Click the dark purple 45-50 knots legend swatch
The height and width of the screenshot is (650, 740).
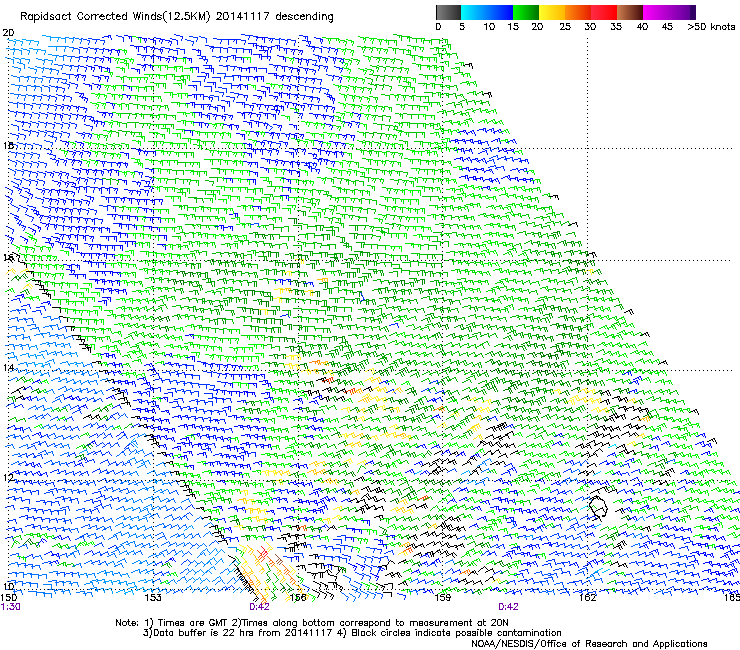tap(682, 12)
